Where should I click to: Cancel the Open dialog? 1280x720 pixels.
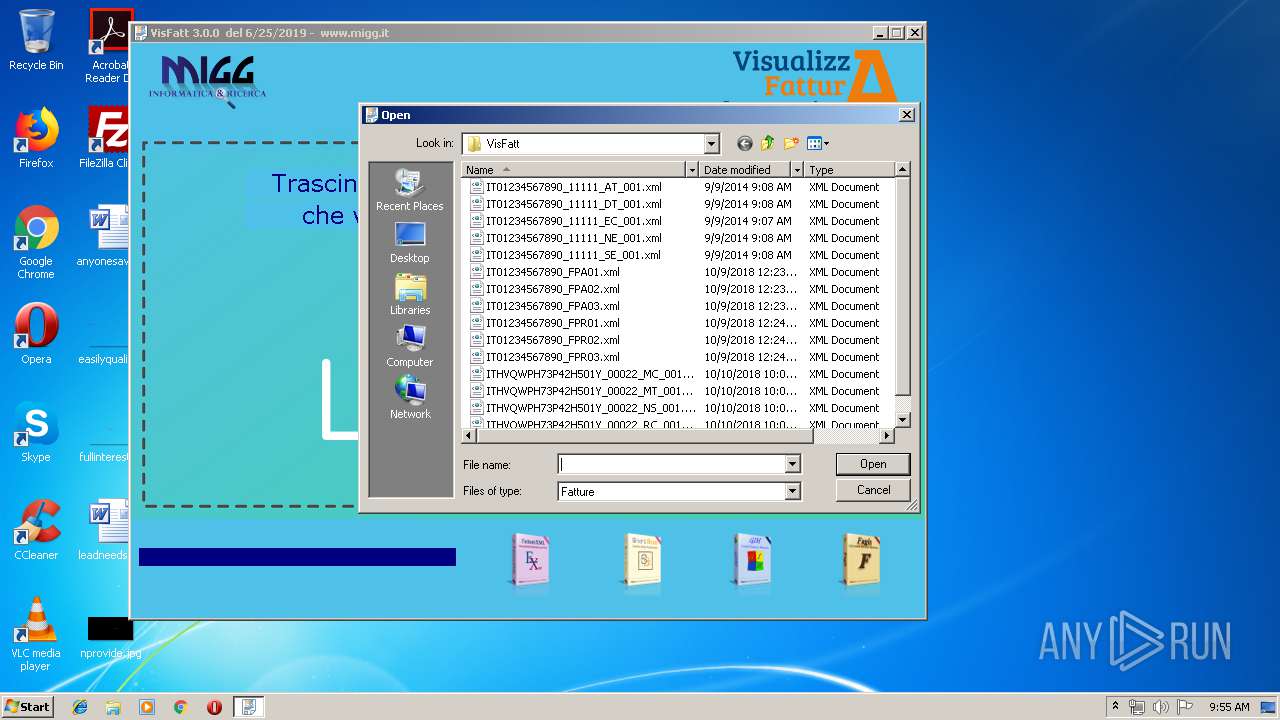point(873,490)
